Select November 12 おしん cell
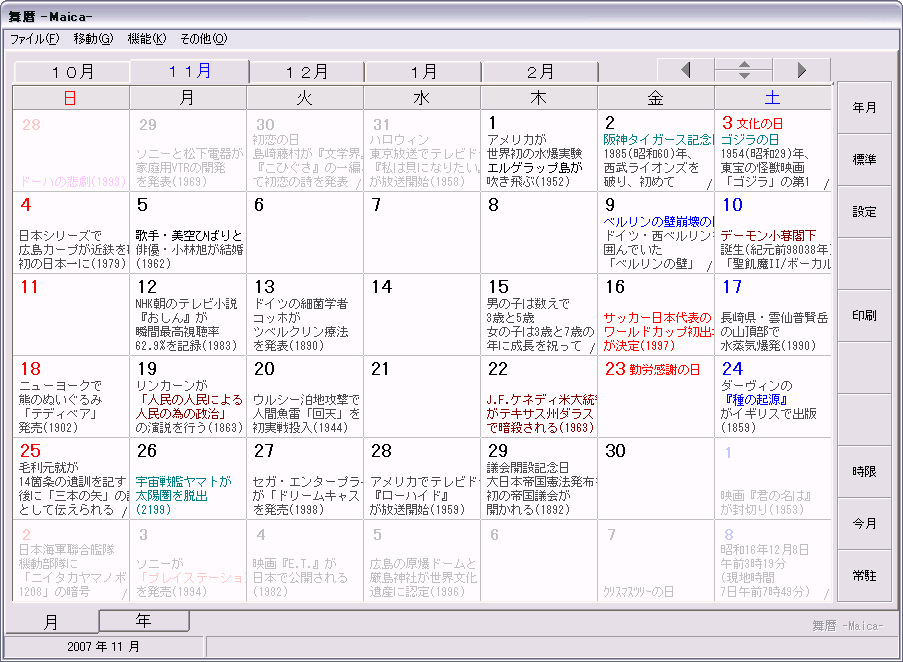The width and height of the screenshot is (903, 662). [188, 315]
